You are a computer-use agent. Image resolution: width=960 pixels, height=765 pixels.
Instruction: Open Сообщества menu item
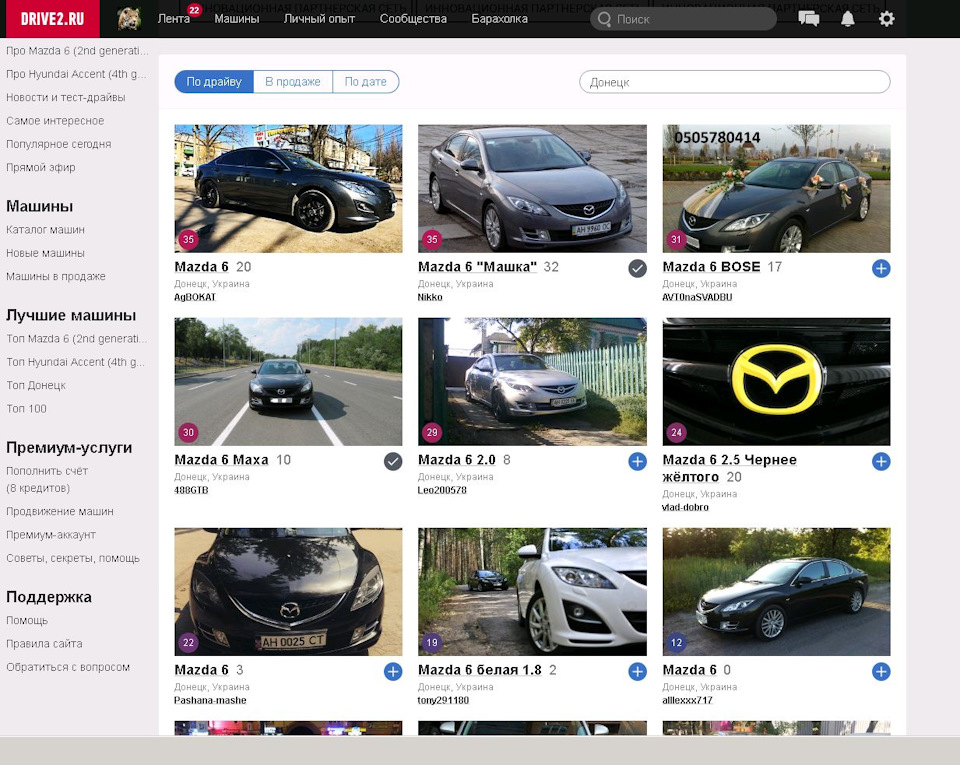[413, 19]
